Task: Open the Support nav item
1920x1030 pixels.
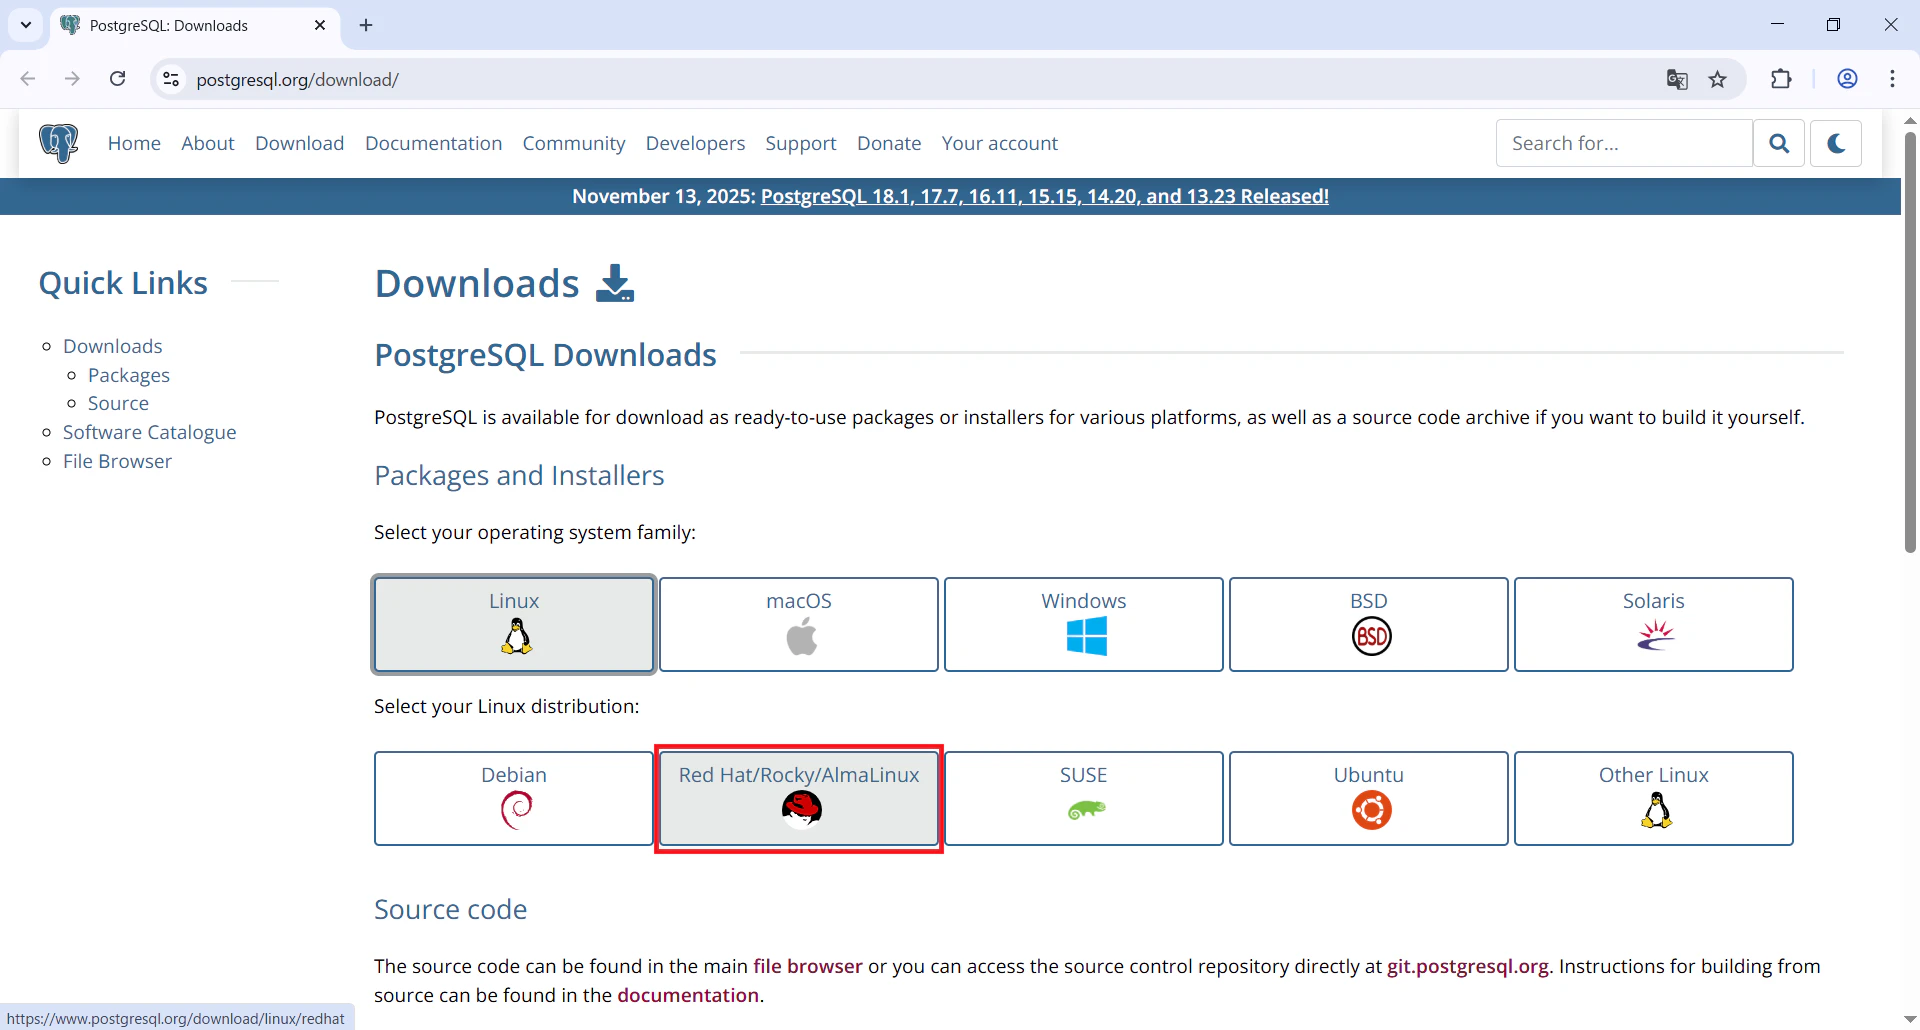Action: 801,143
